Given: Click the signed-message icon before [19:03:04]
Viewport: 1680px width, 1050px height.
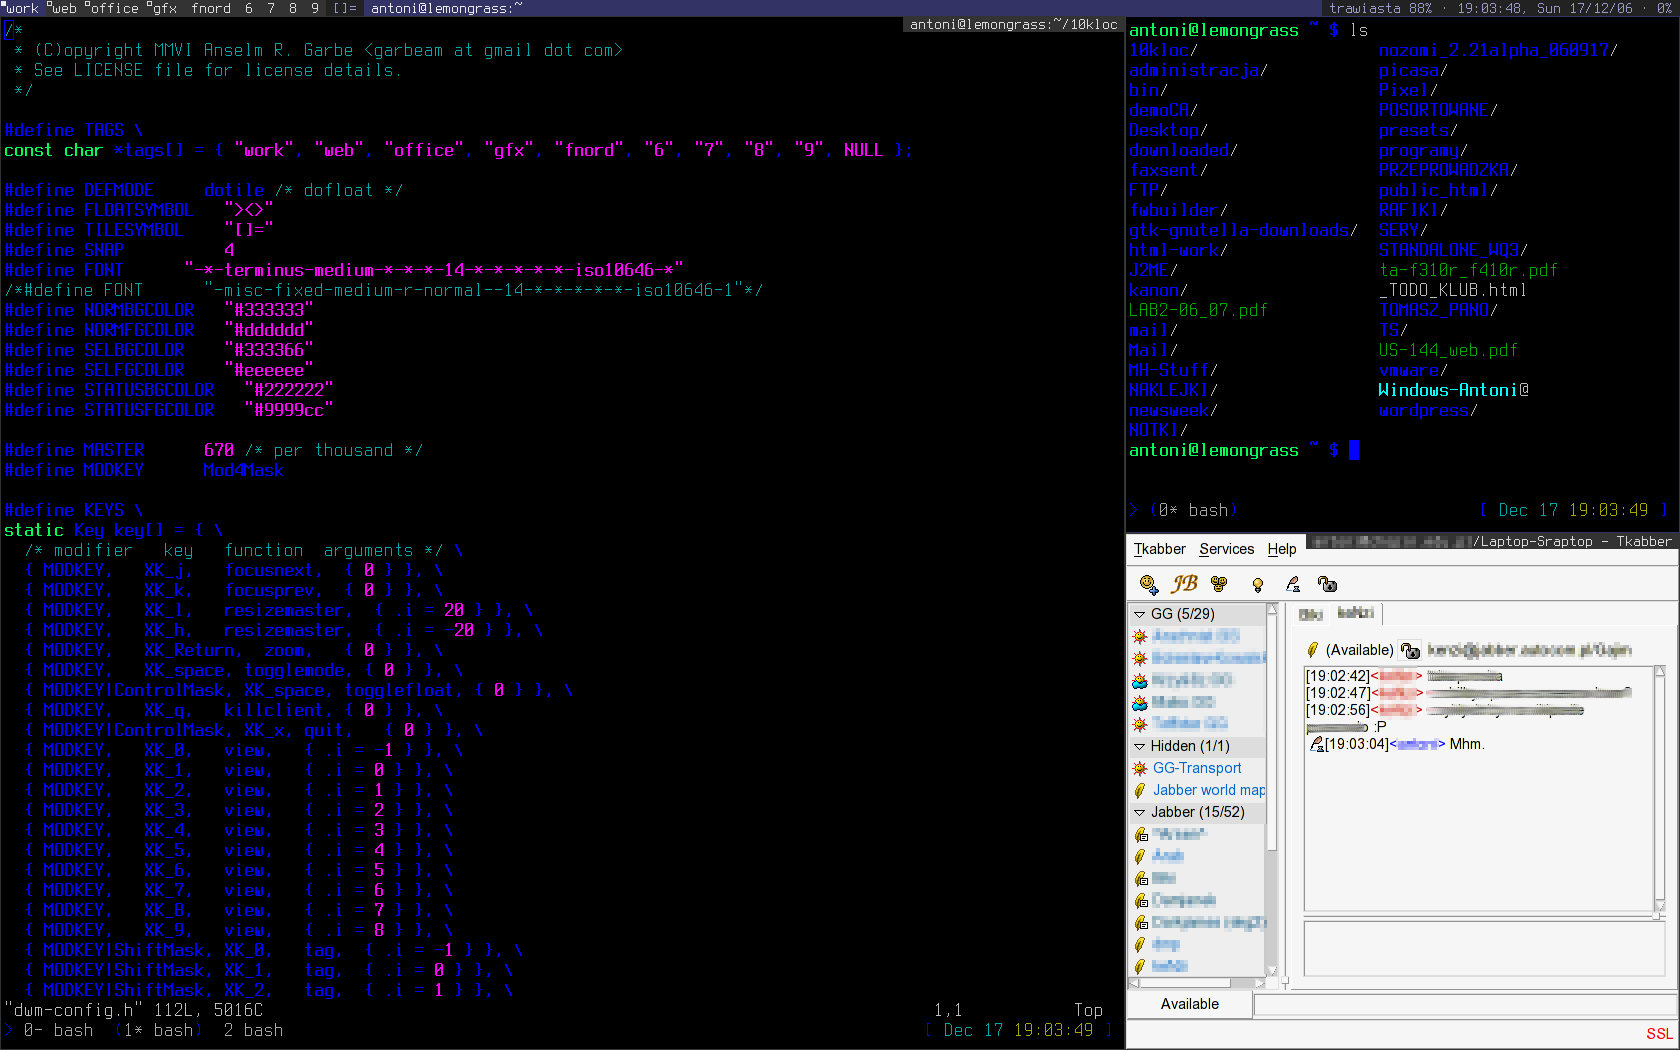Looking at the screenshot, I should tap(1316, 744).
